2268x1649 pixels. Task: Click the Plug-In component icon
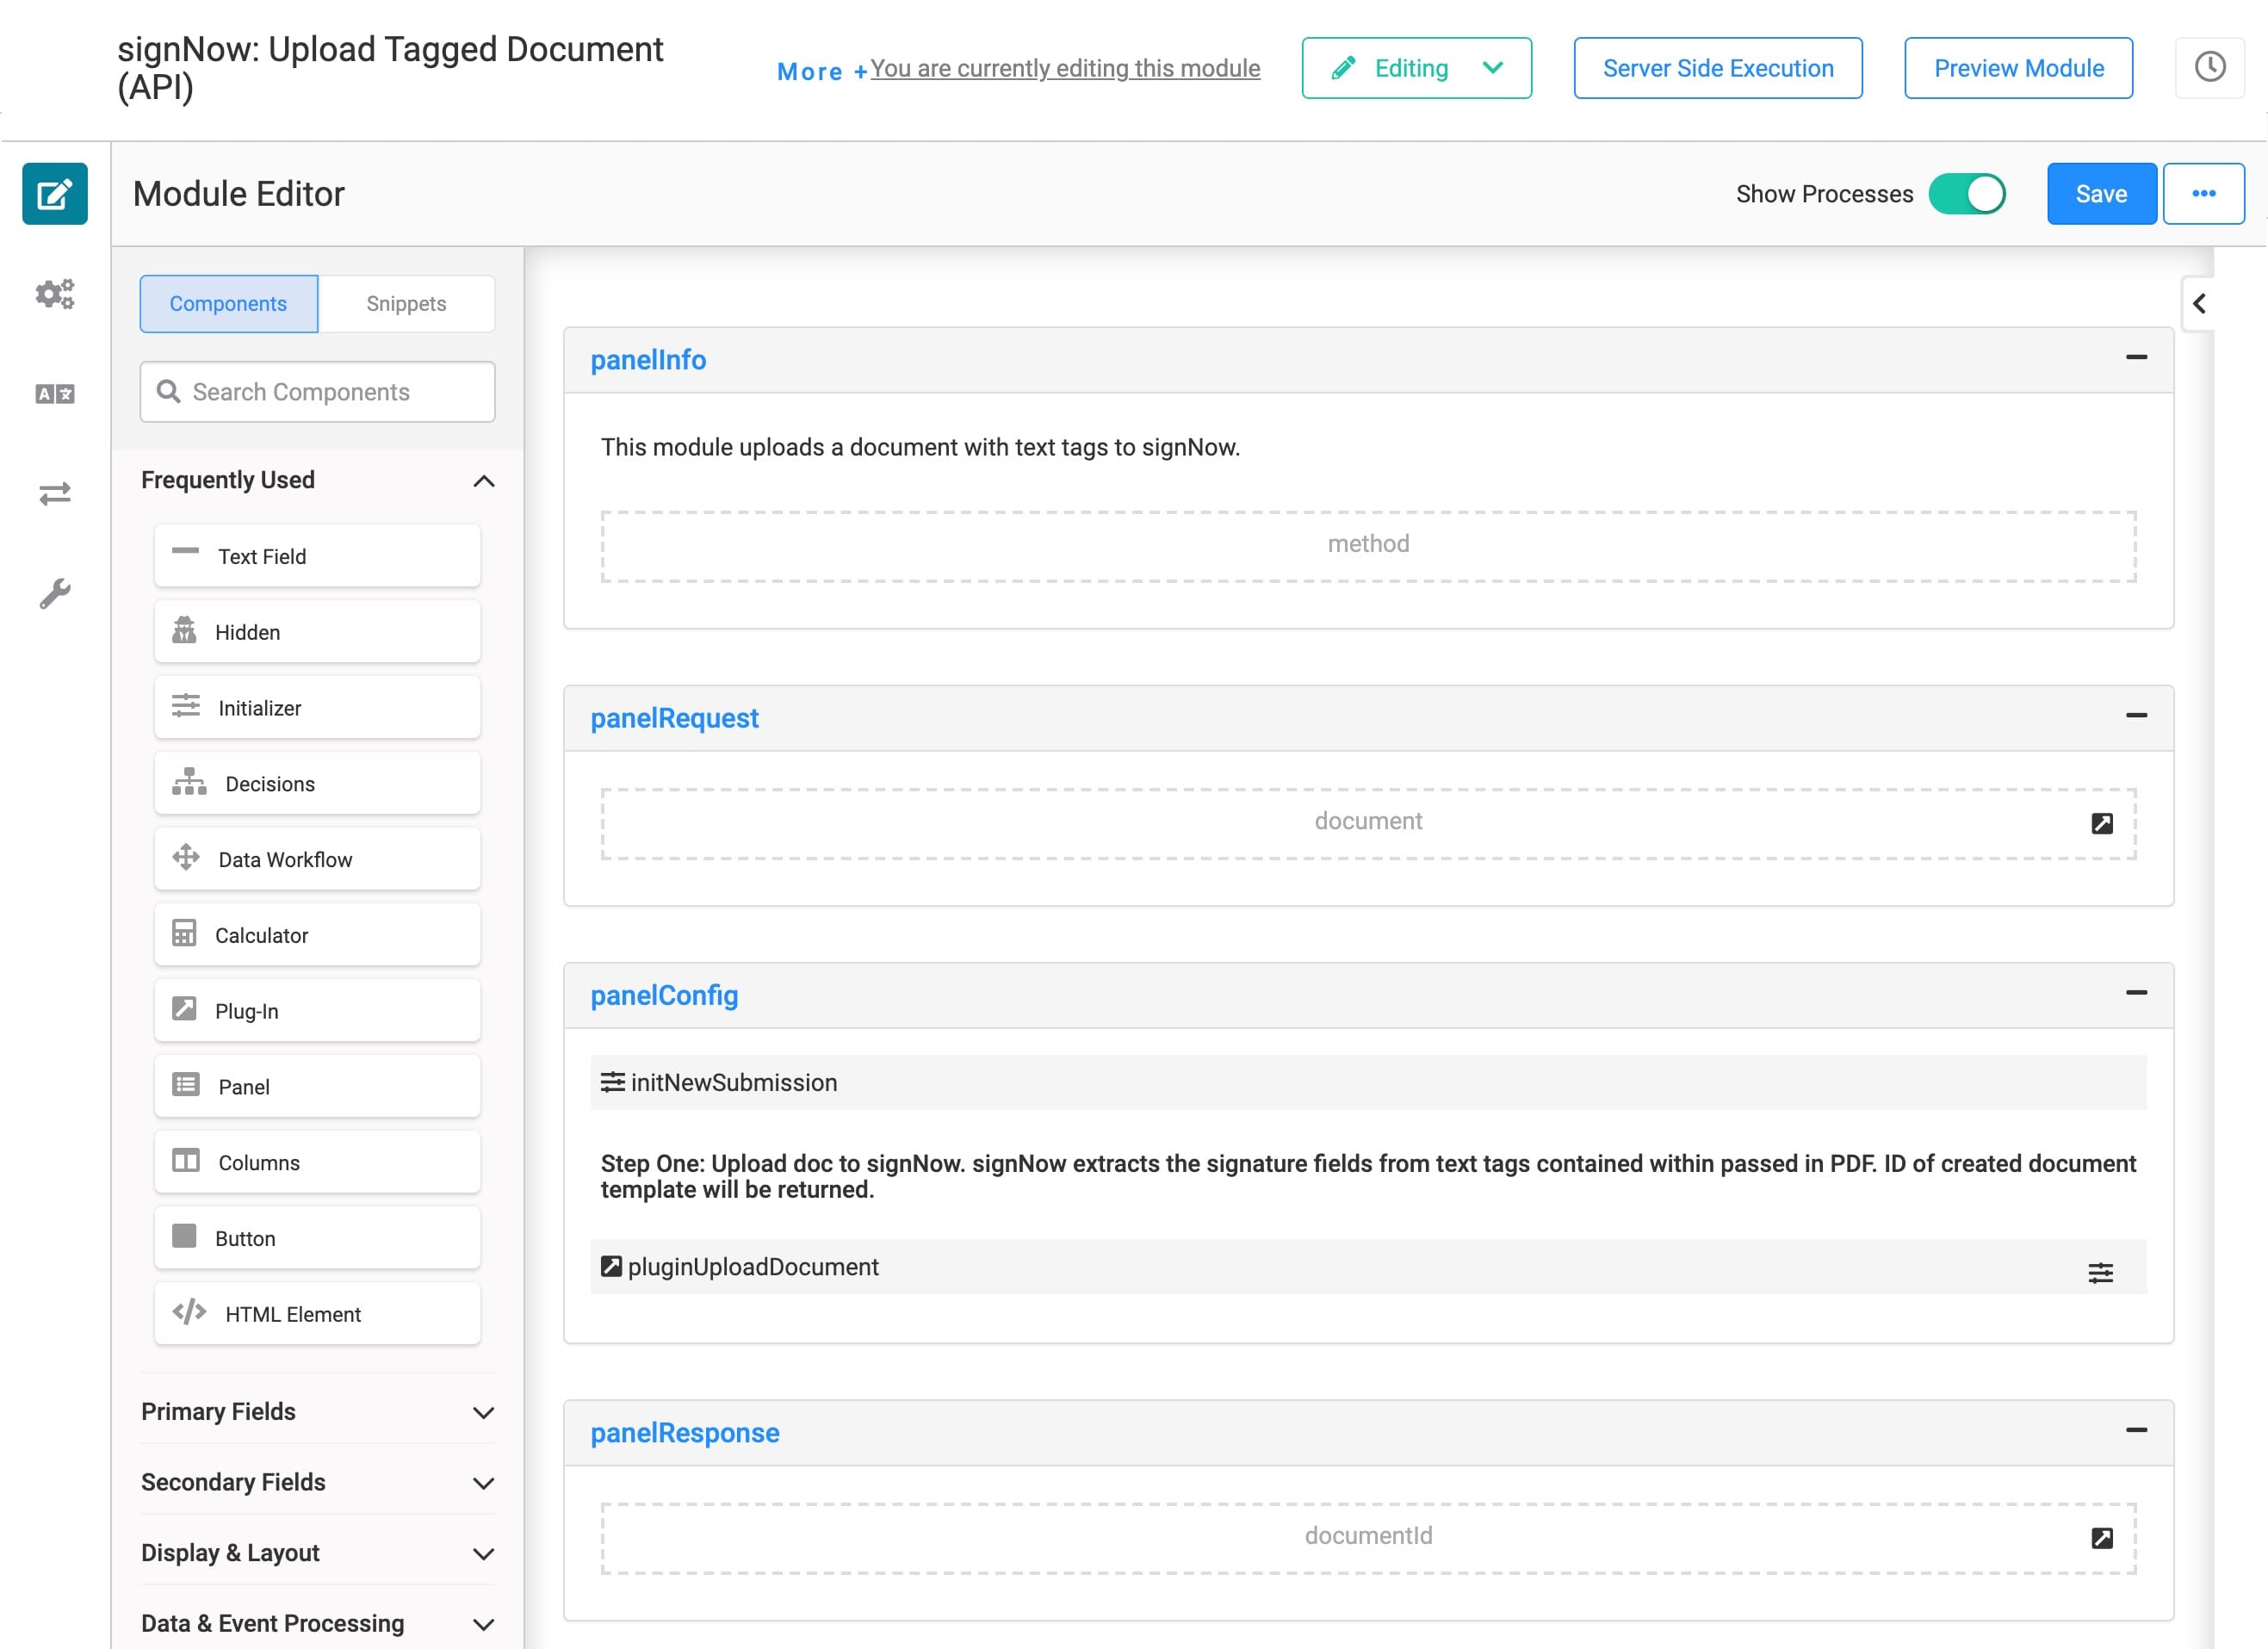click(184, 1009)
